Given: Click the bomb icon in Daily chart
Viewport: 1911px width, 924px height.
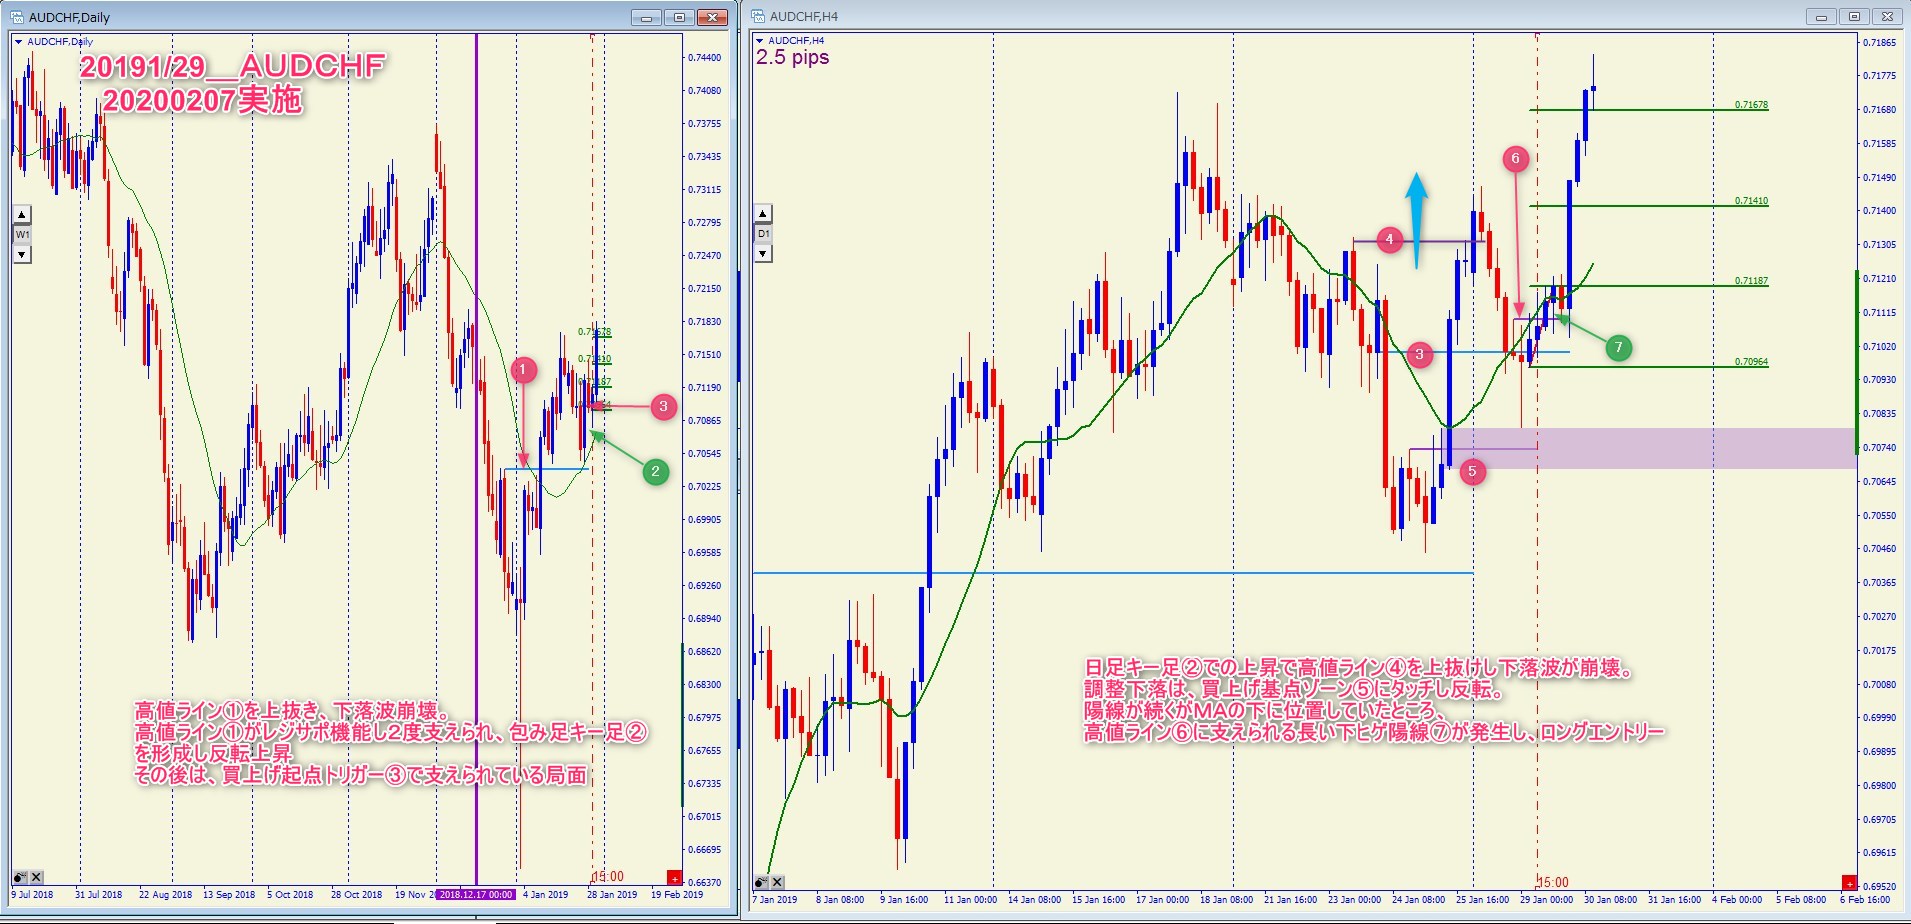Looking at the screenshot, I should pos(20,877).
